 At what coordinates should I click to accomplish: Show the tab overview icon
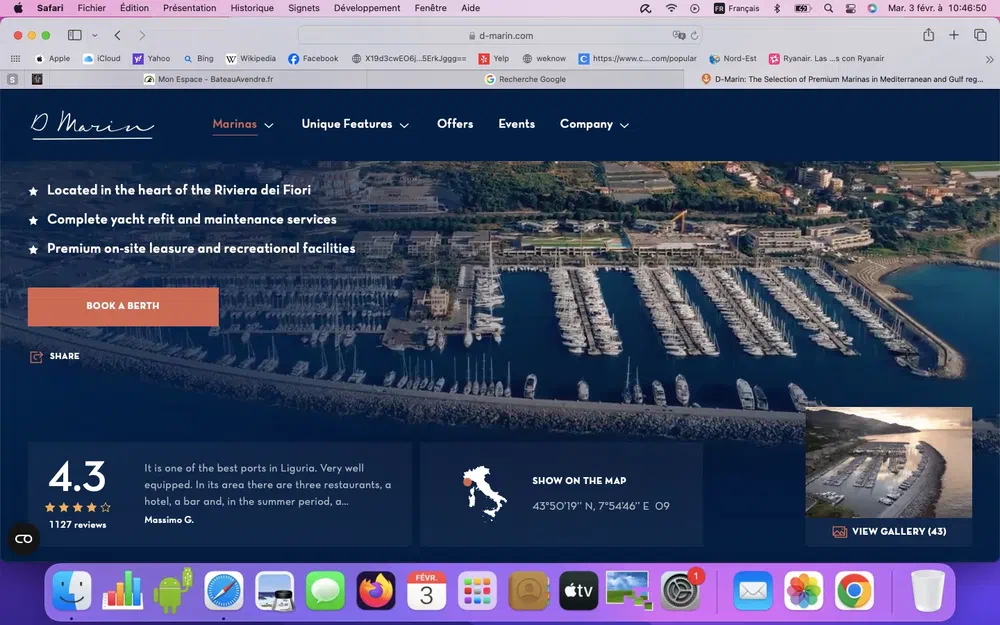pos(979,35)
